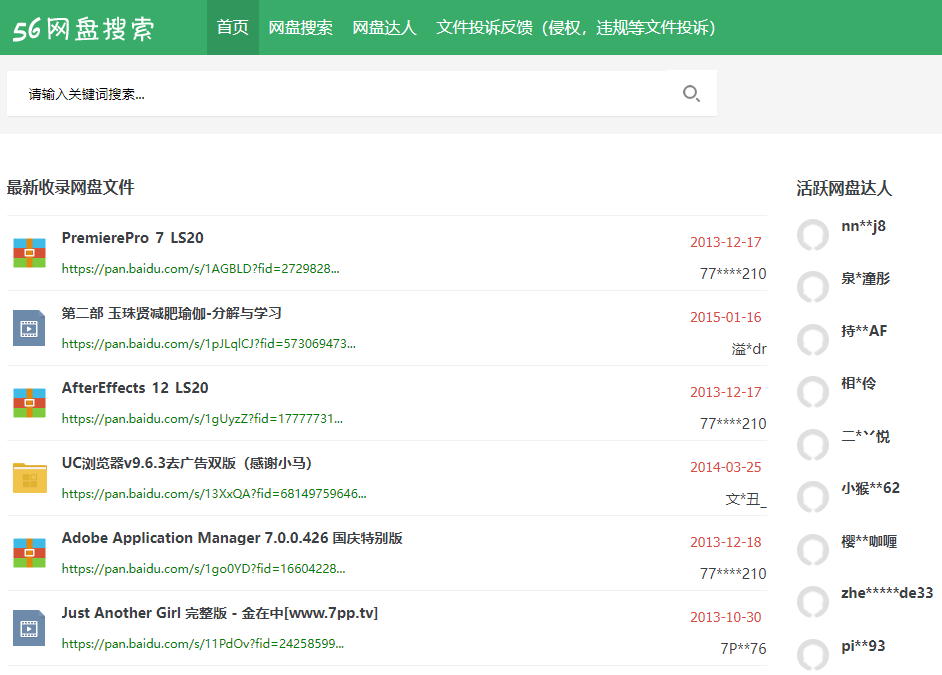The image size is (942, 675).
Task: Click video file icon beside Just Another Girl
Action: pyautogui.click(x=29, y=628)
